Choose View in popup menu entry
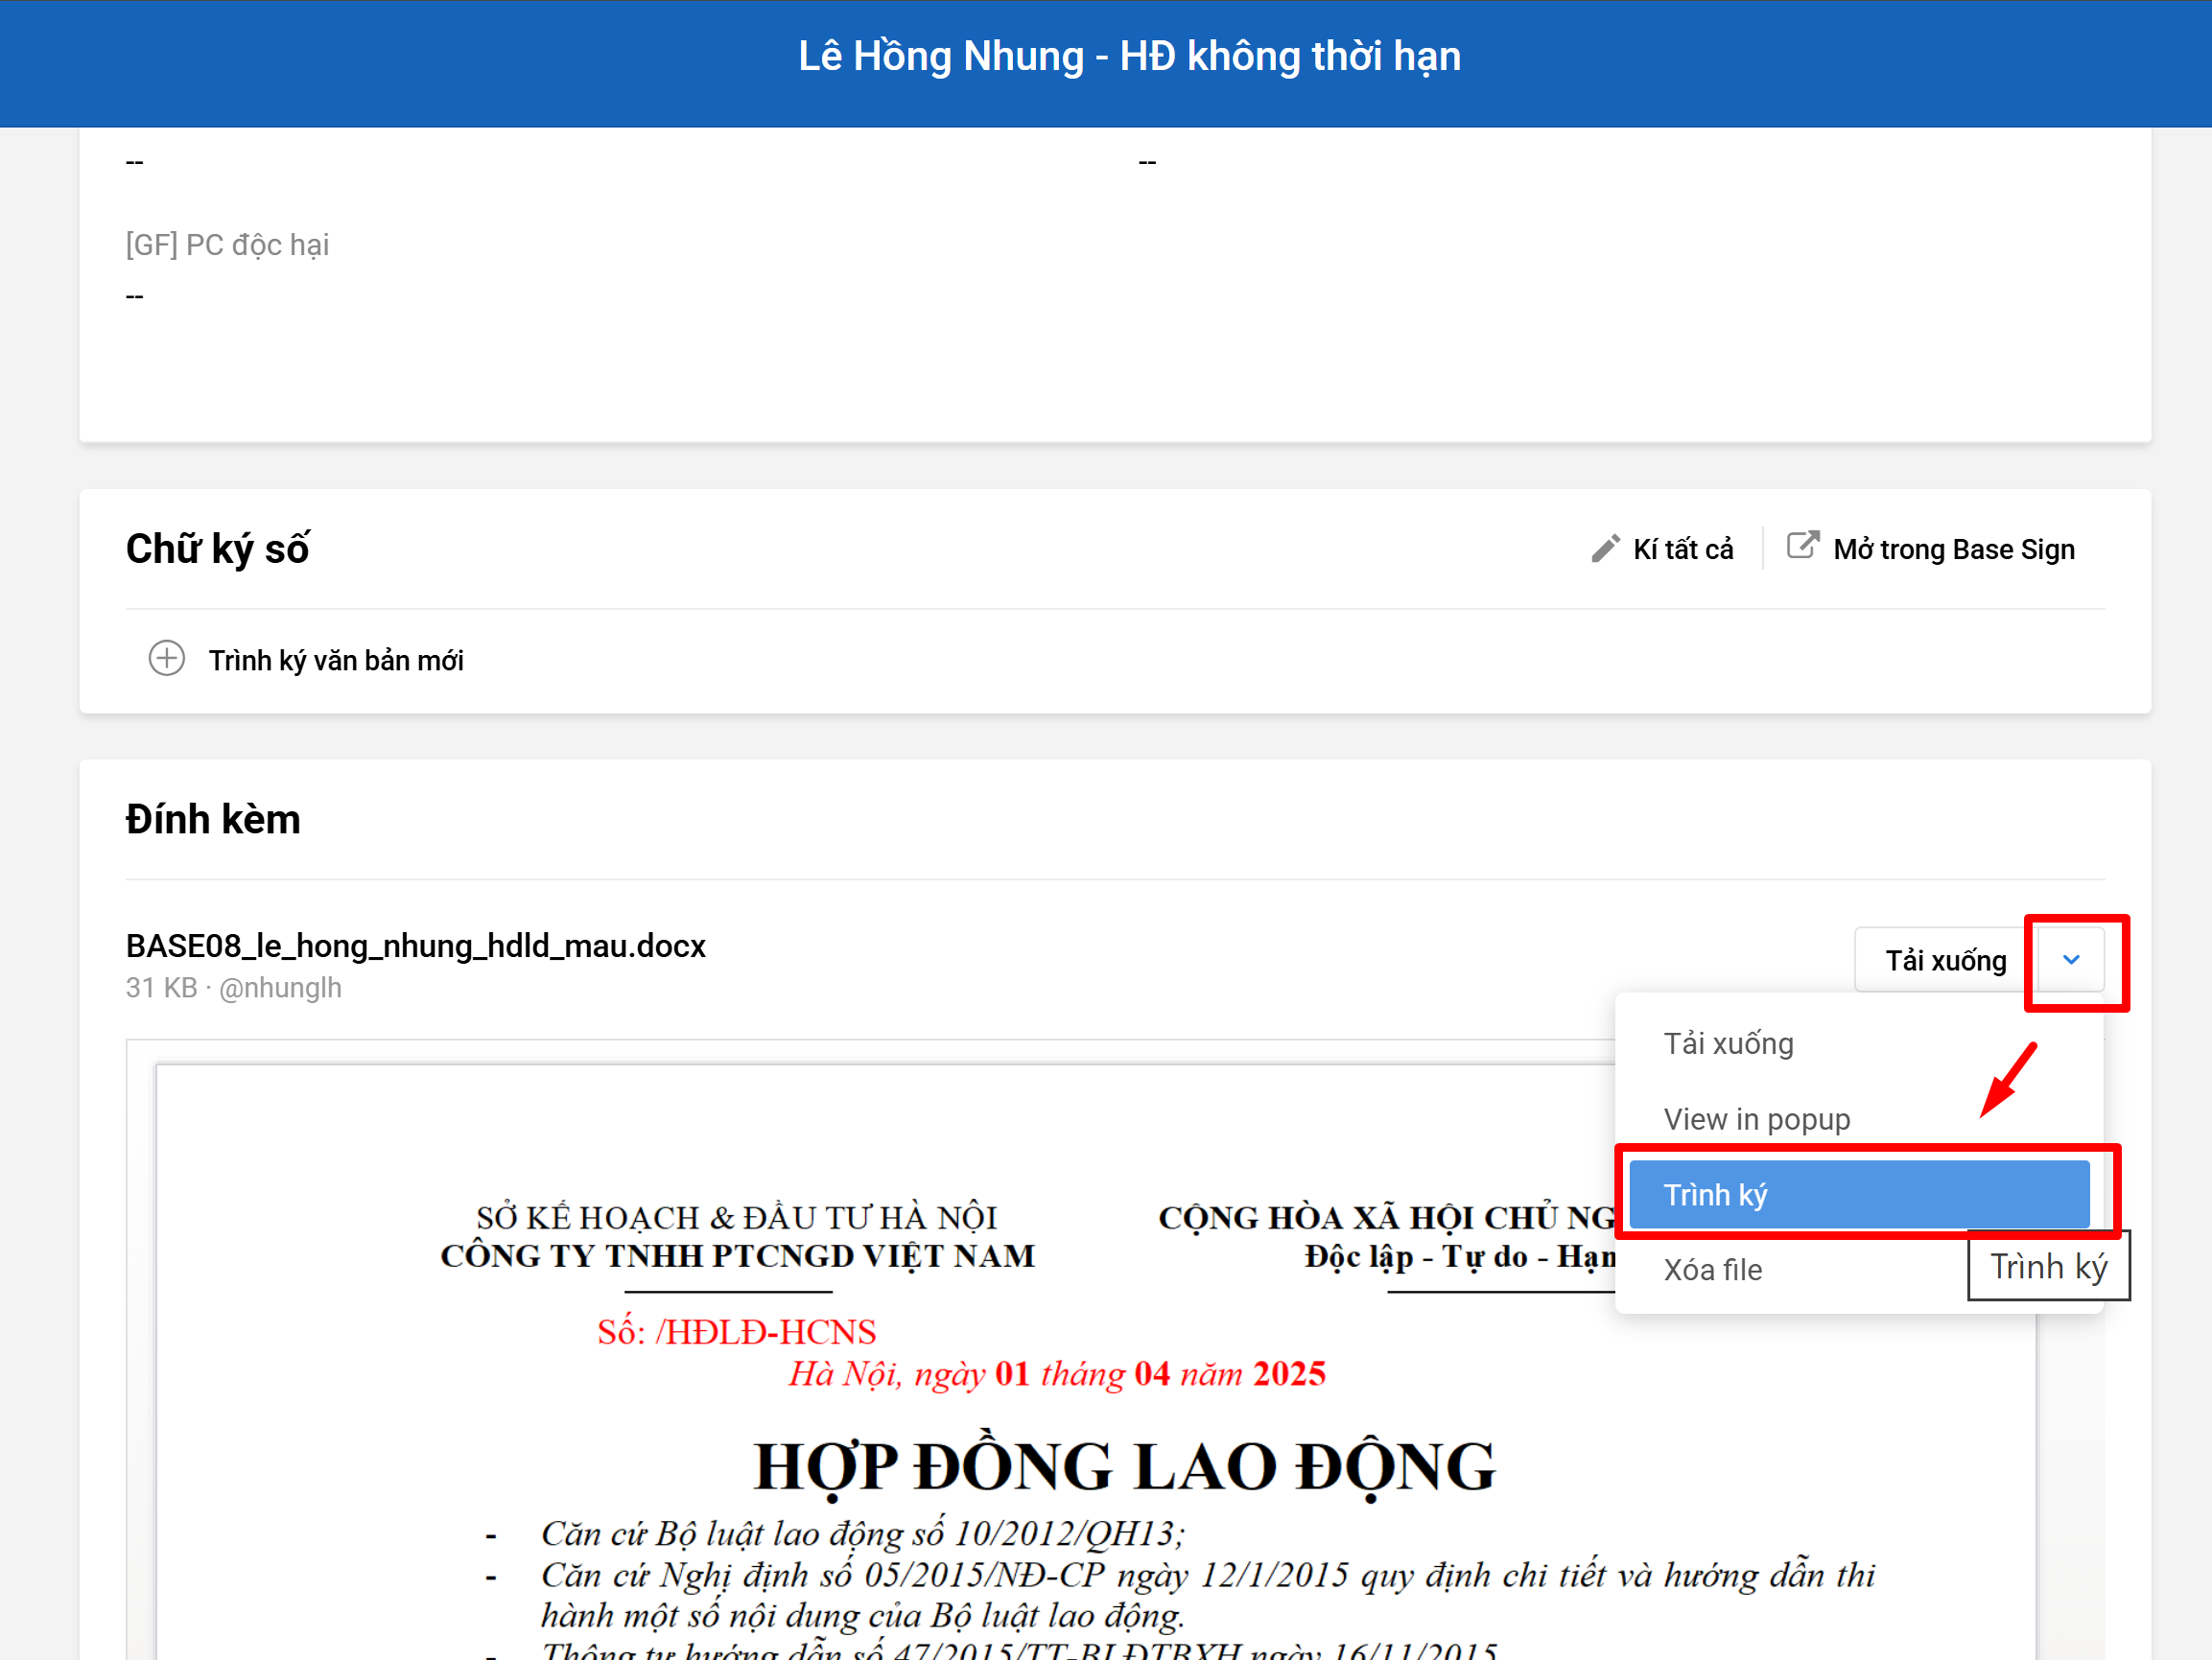This screenshot has width=2212, height=1660. point(1756,1119)
